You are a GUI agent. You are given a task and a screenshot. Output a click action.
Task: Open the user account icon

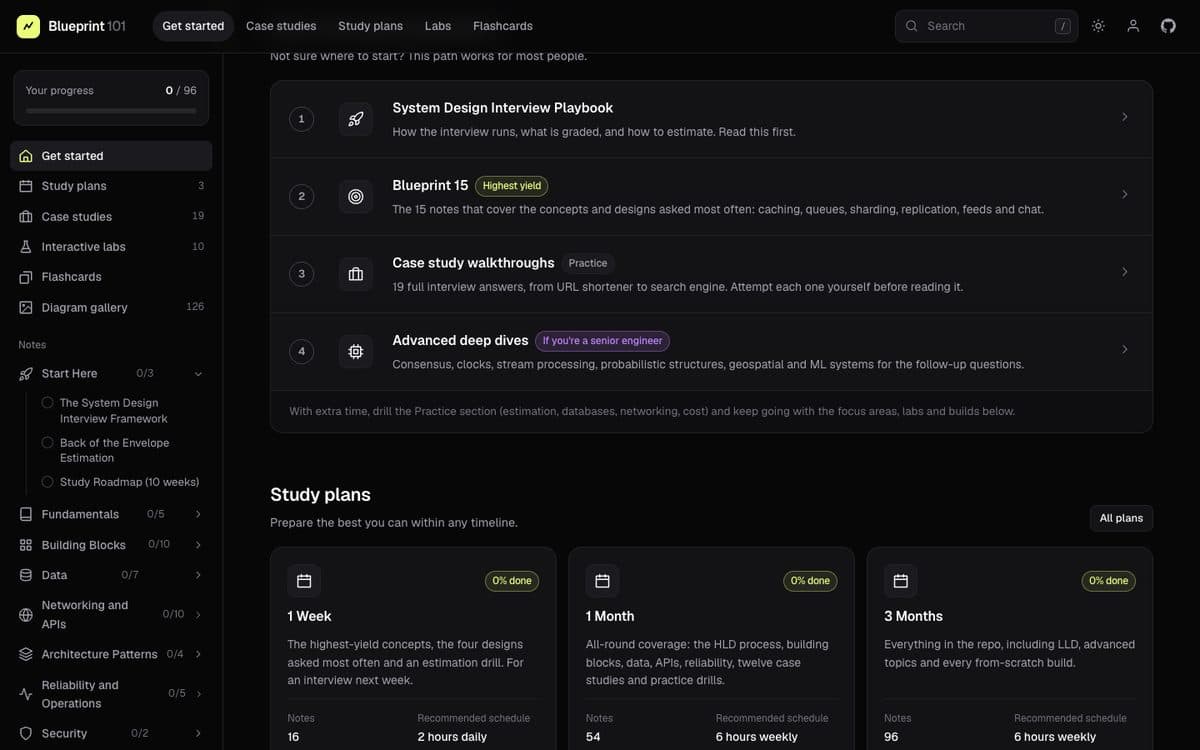(x=1133, y=26)
